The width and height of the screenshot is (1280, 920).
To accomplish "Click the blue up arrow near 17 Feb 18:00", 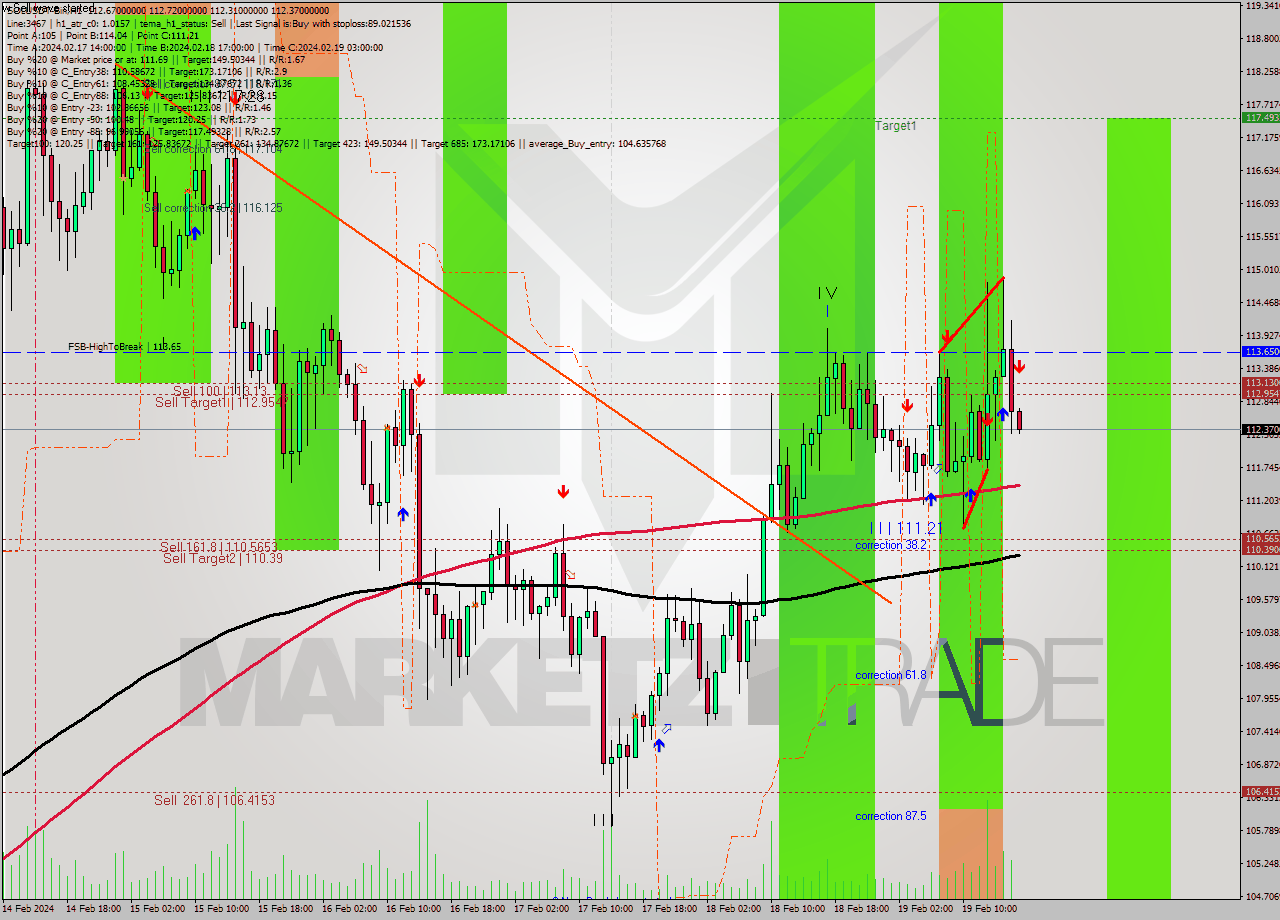I will click(x=659, y=745).
